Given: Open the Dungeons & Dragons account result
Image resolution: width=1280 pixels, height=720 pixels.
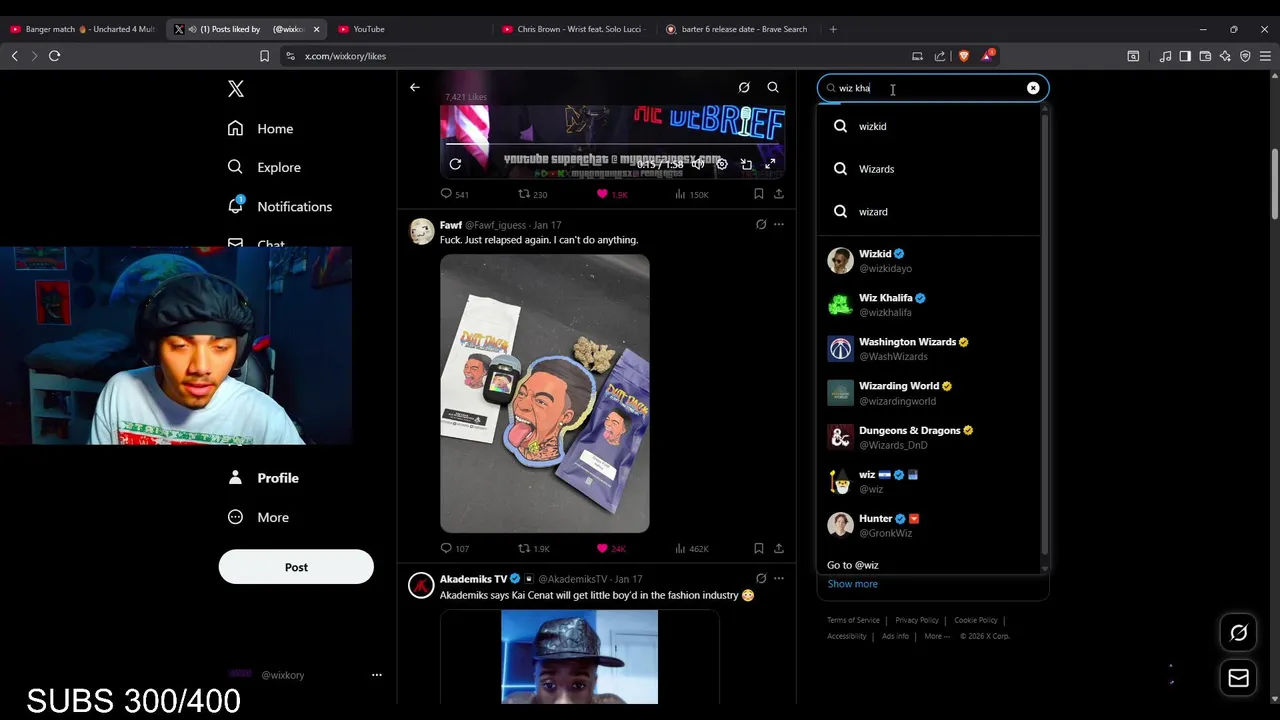Looking at the screenshot, I should point(930,437).
